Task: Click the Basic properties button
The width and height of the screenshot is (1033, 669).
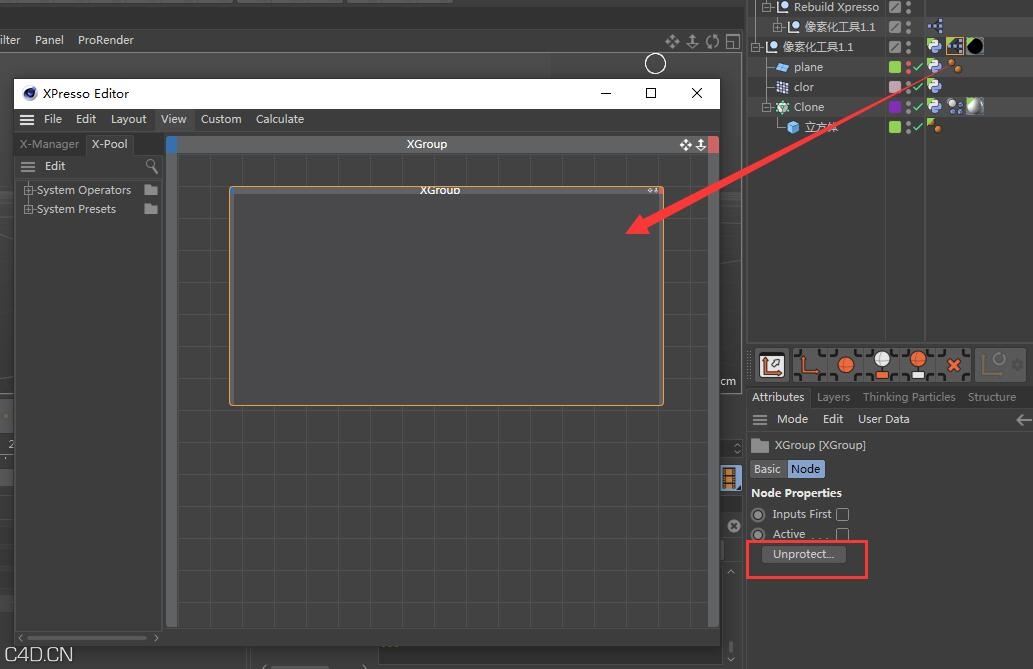Action: [x=767, y=469]
